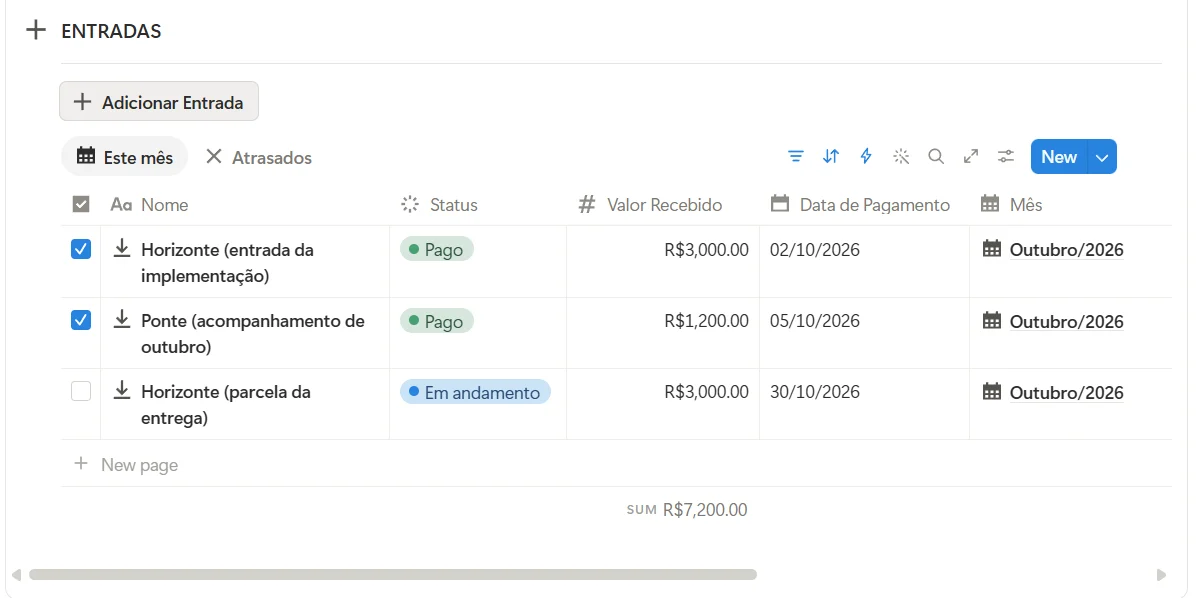Image resolution: width=1200 pixels, height=598 pixels.
Task: Click the scrollbar right arrow
Action: click(1161, 575)
